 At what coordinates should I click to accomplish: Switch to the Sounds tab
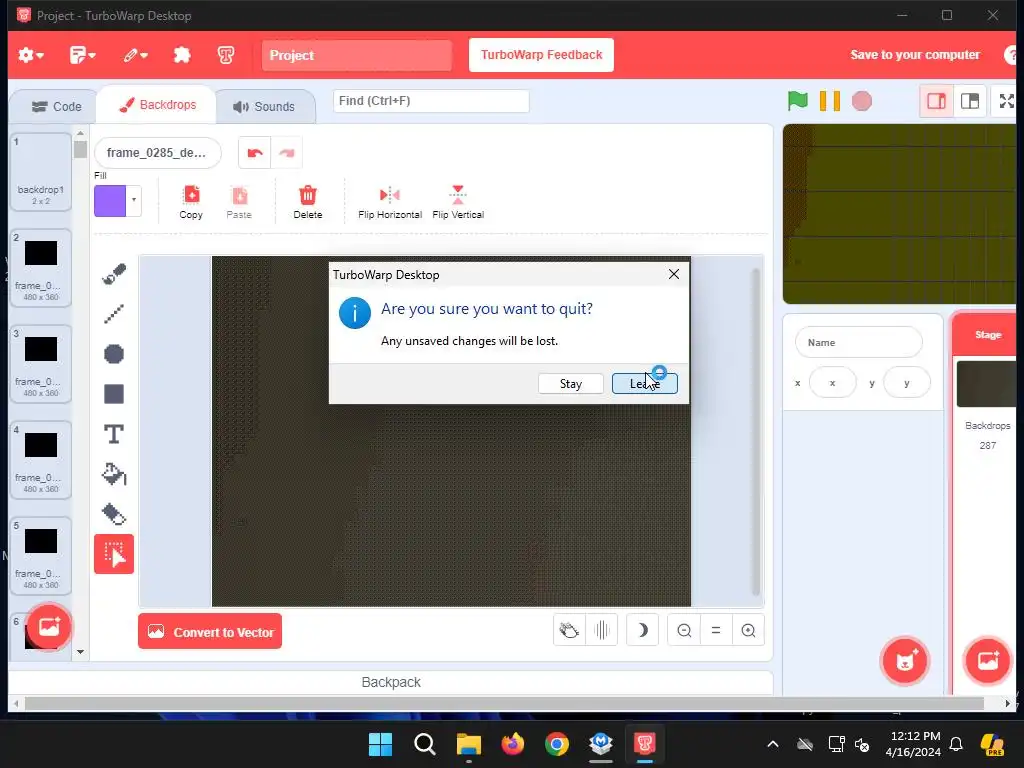264,106
